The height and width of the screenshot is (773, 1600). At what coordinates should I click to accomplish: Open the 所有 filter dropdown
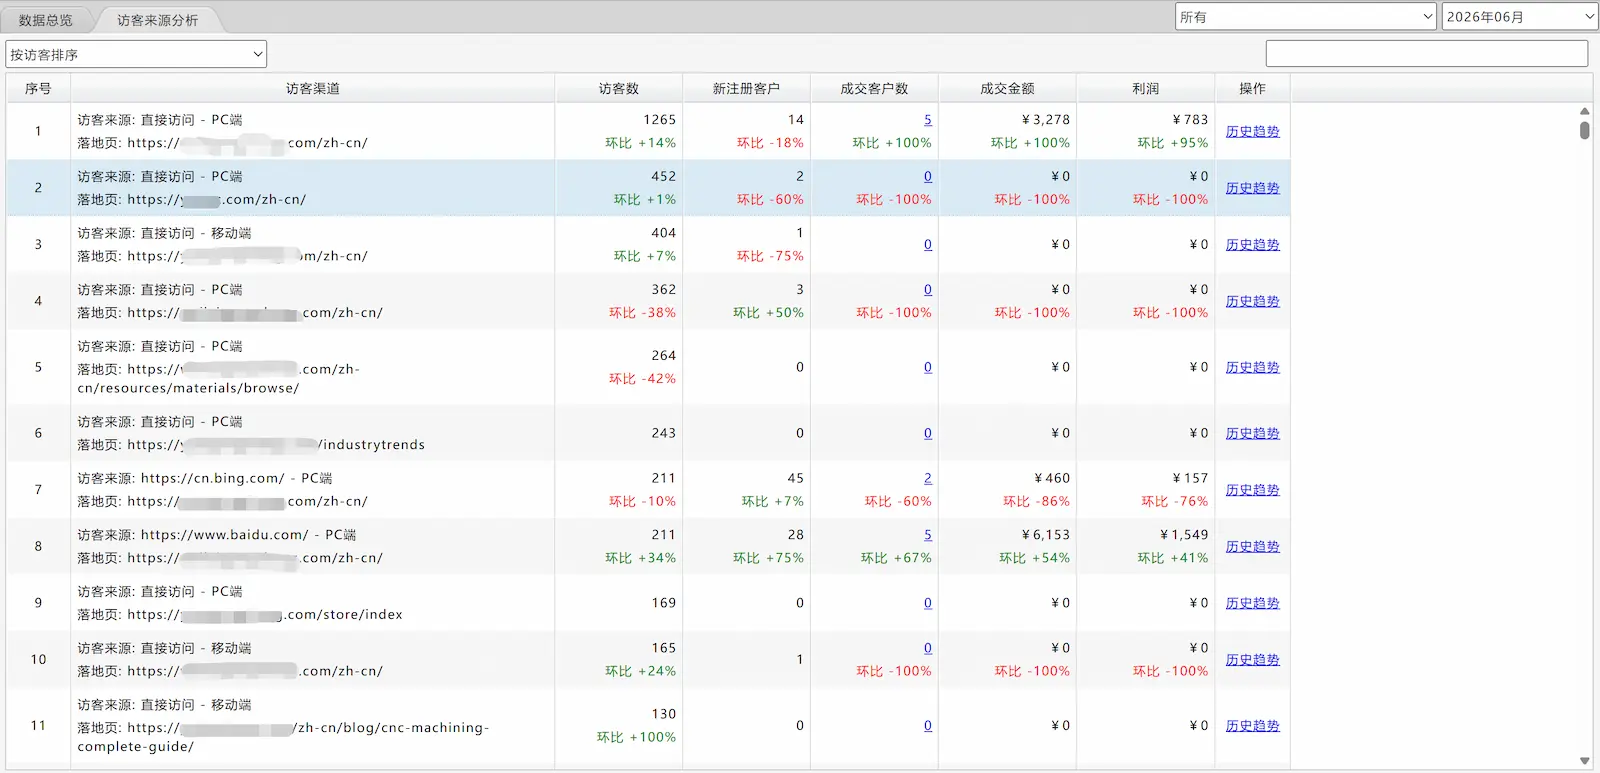pos(1306,17)
